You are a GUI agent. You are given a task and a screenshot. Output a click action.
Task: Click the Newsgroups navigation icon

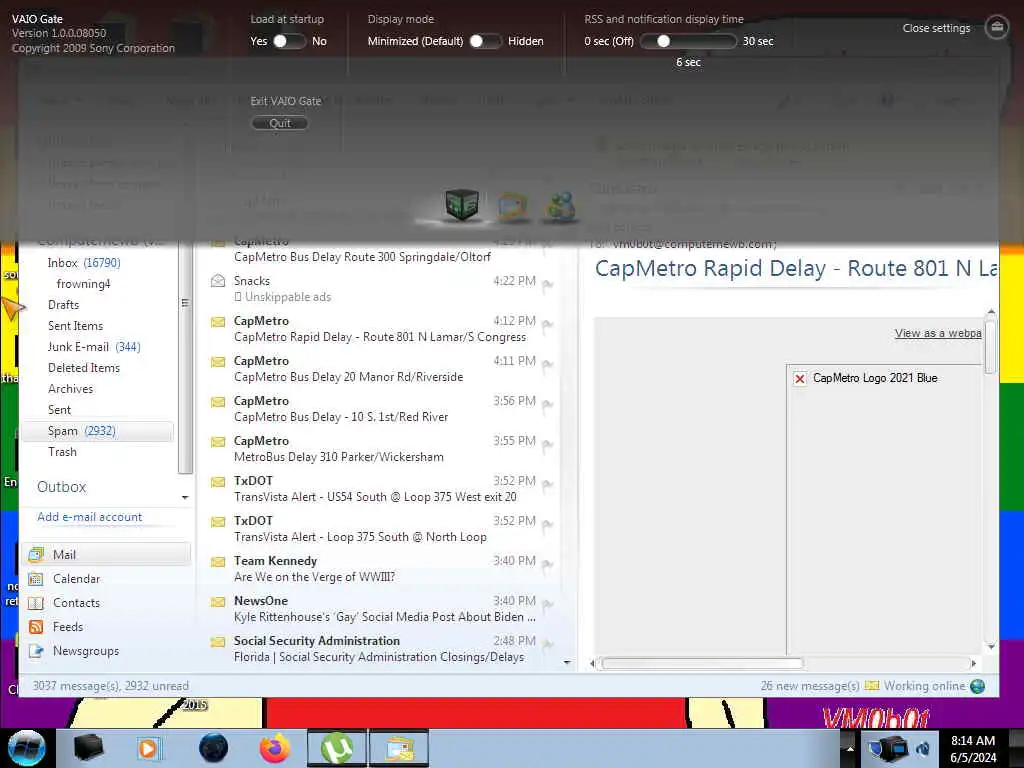click(x=36, y=651)
